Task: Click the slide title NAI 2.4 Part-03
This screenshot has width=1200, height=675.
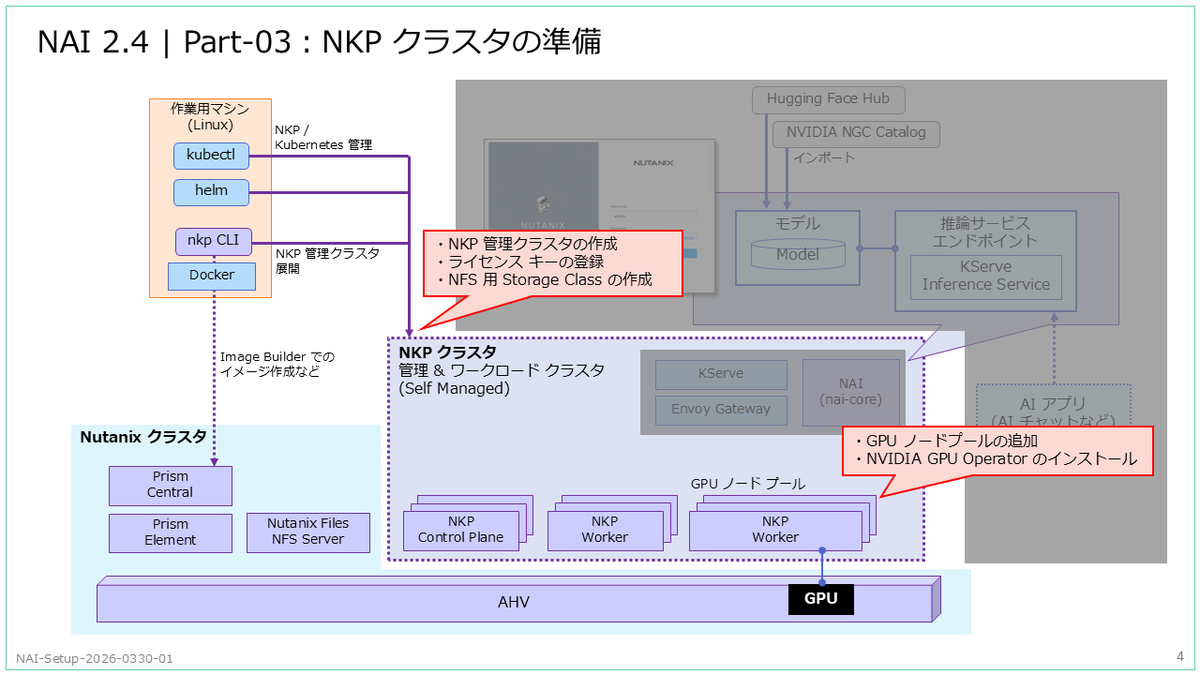Action: click(318, 42)
